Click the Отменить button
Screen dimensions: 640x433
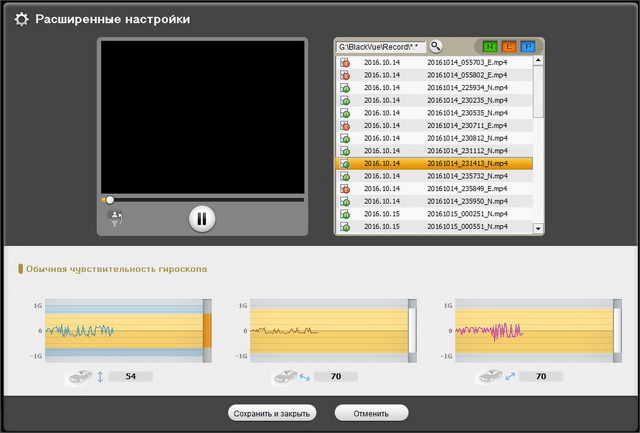click(371, 413)
